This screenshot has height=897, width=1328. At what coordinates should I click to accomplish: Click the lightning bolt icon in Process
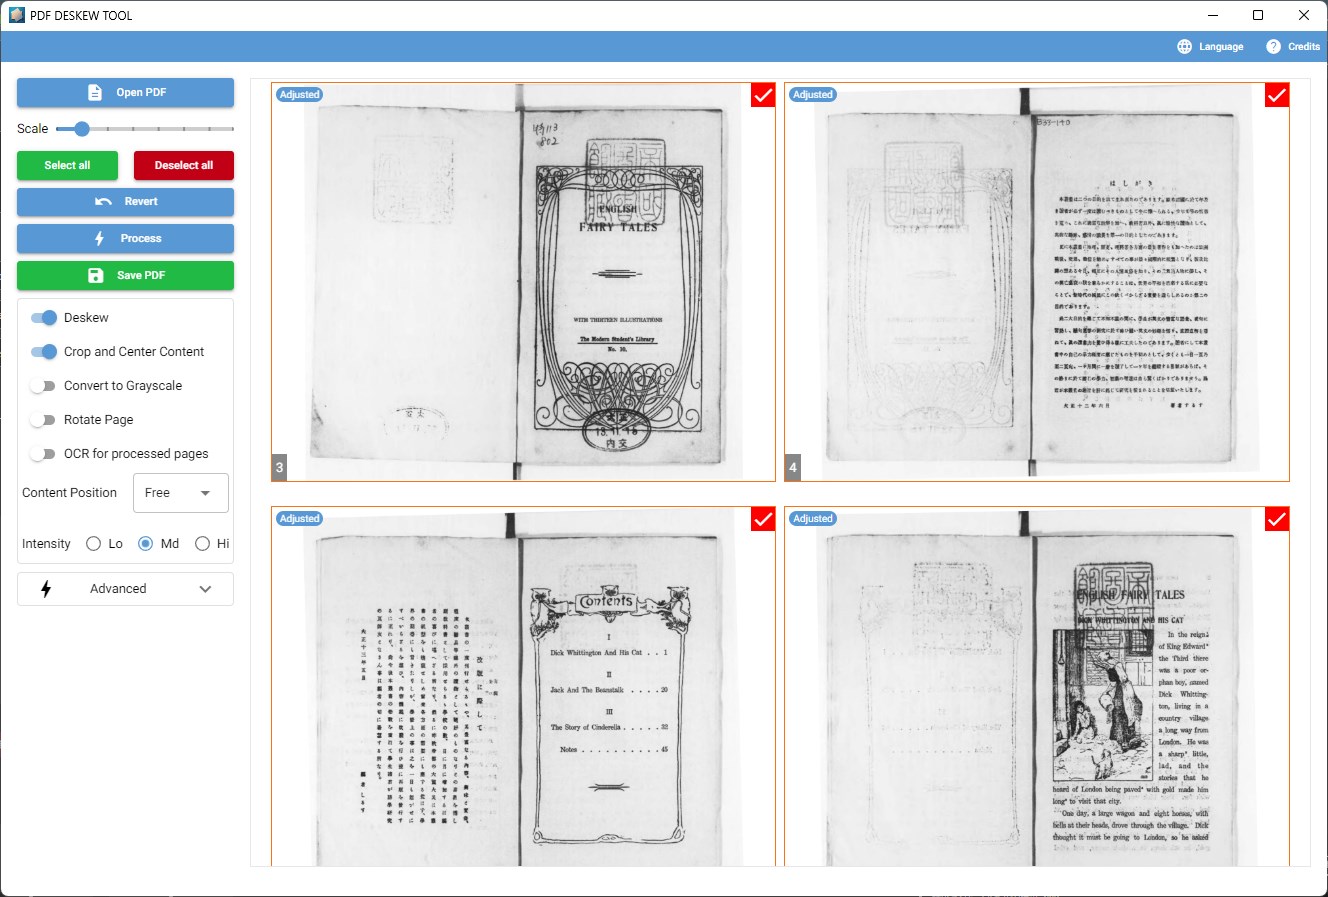point(99,238)
